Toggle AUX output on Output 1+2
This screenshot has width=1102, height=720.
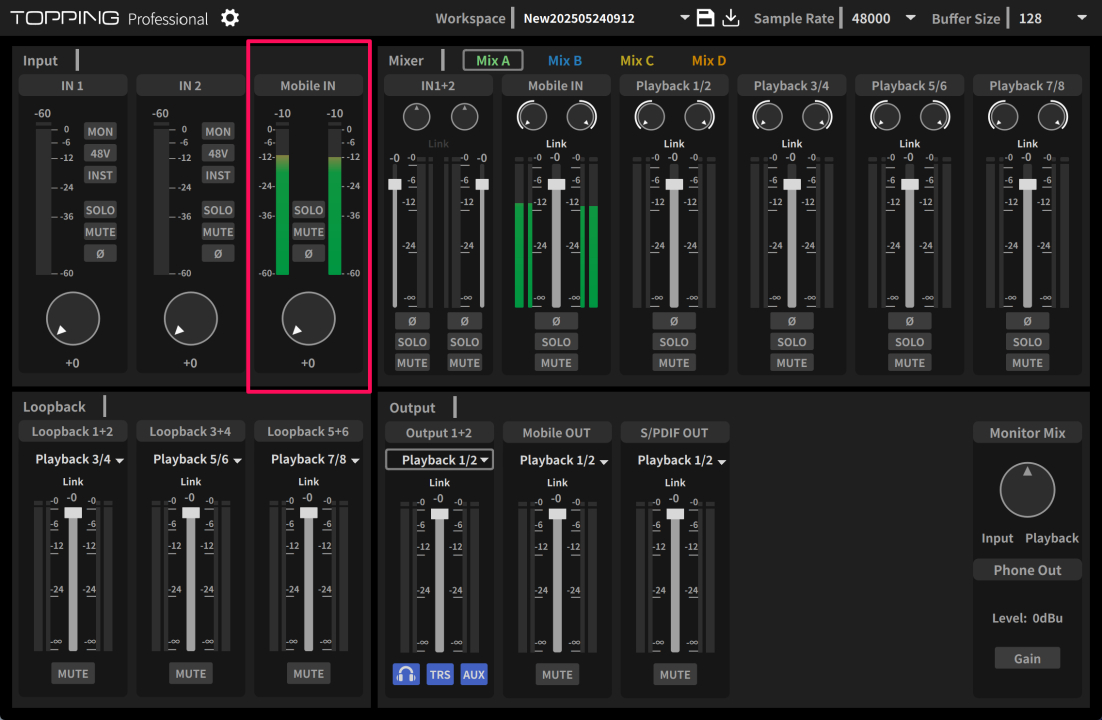(474, 674)
